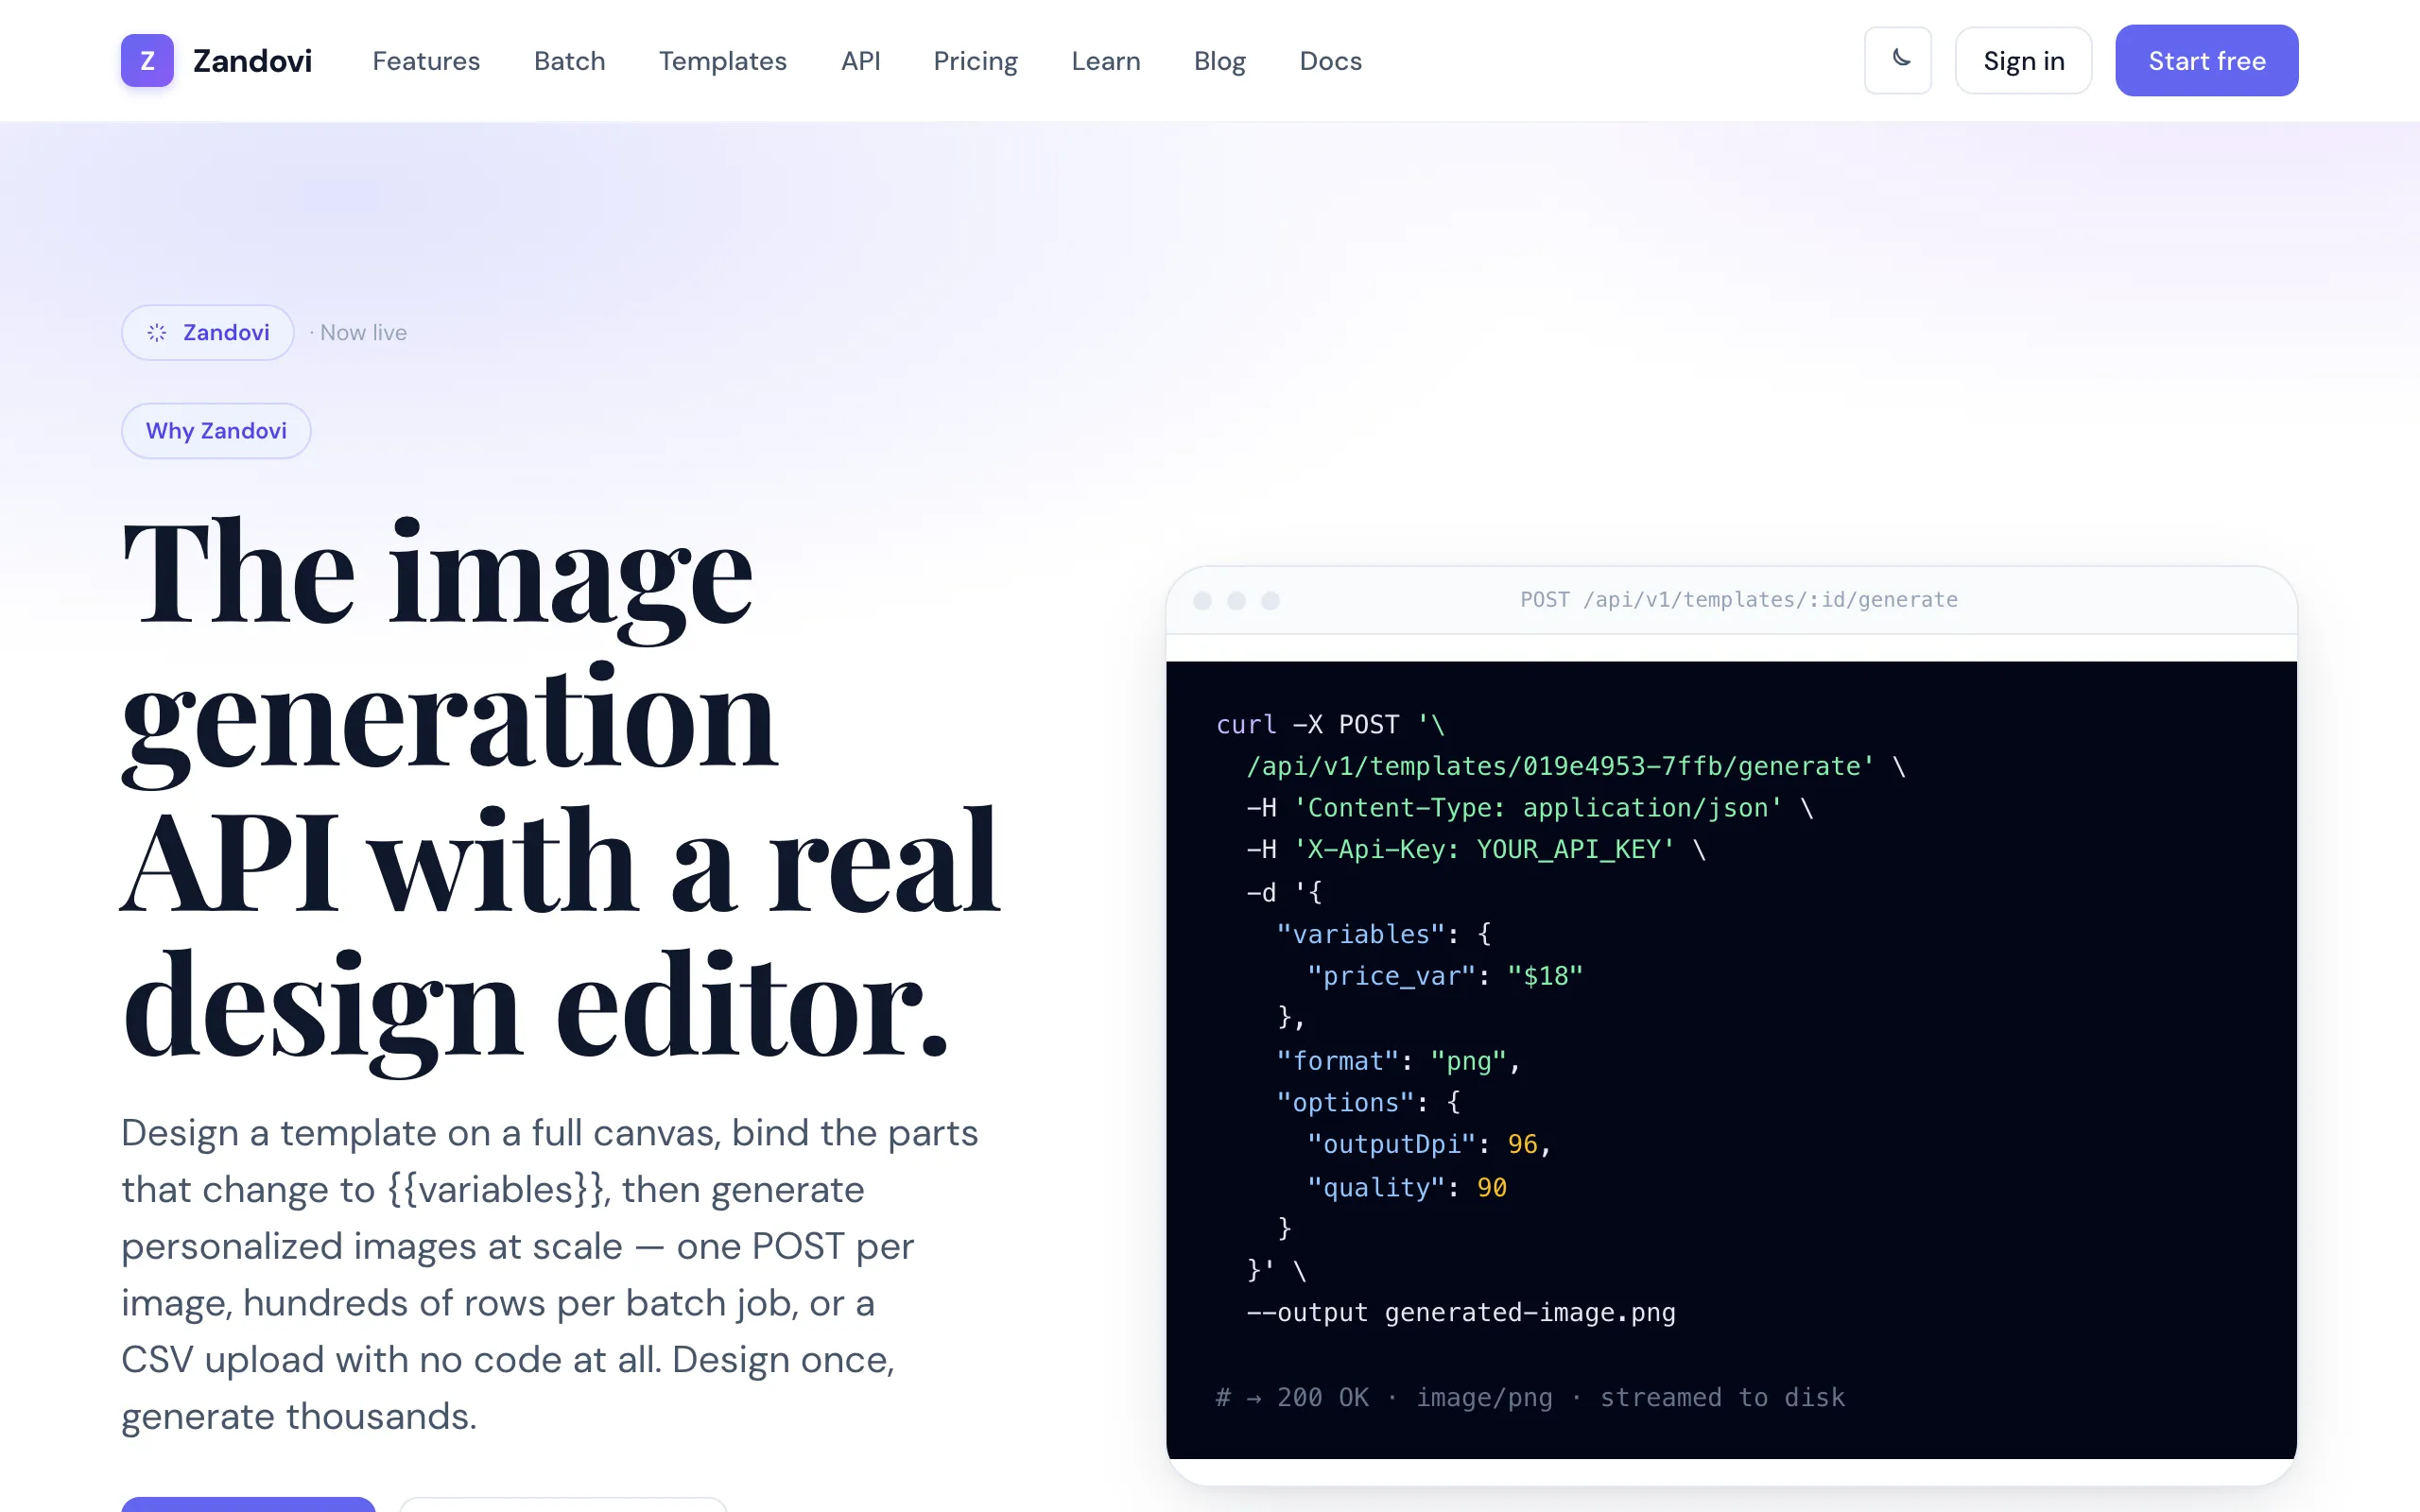Click the 'Content-Type: application/json' header line
2420x1512 pixels.
pyautogui.click(x=1530, y=807)
